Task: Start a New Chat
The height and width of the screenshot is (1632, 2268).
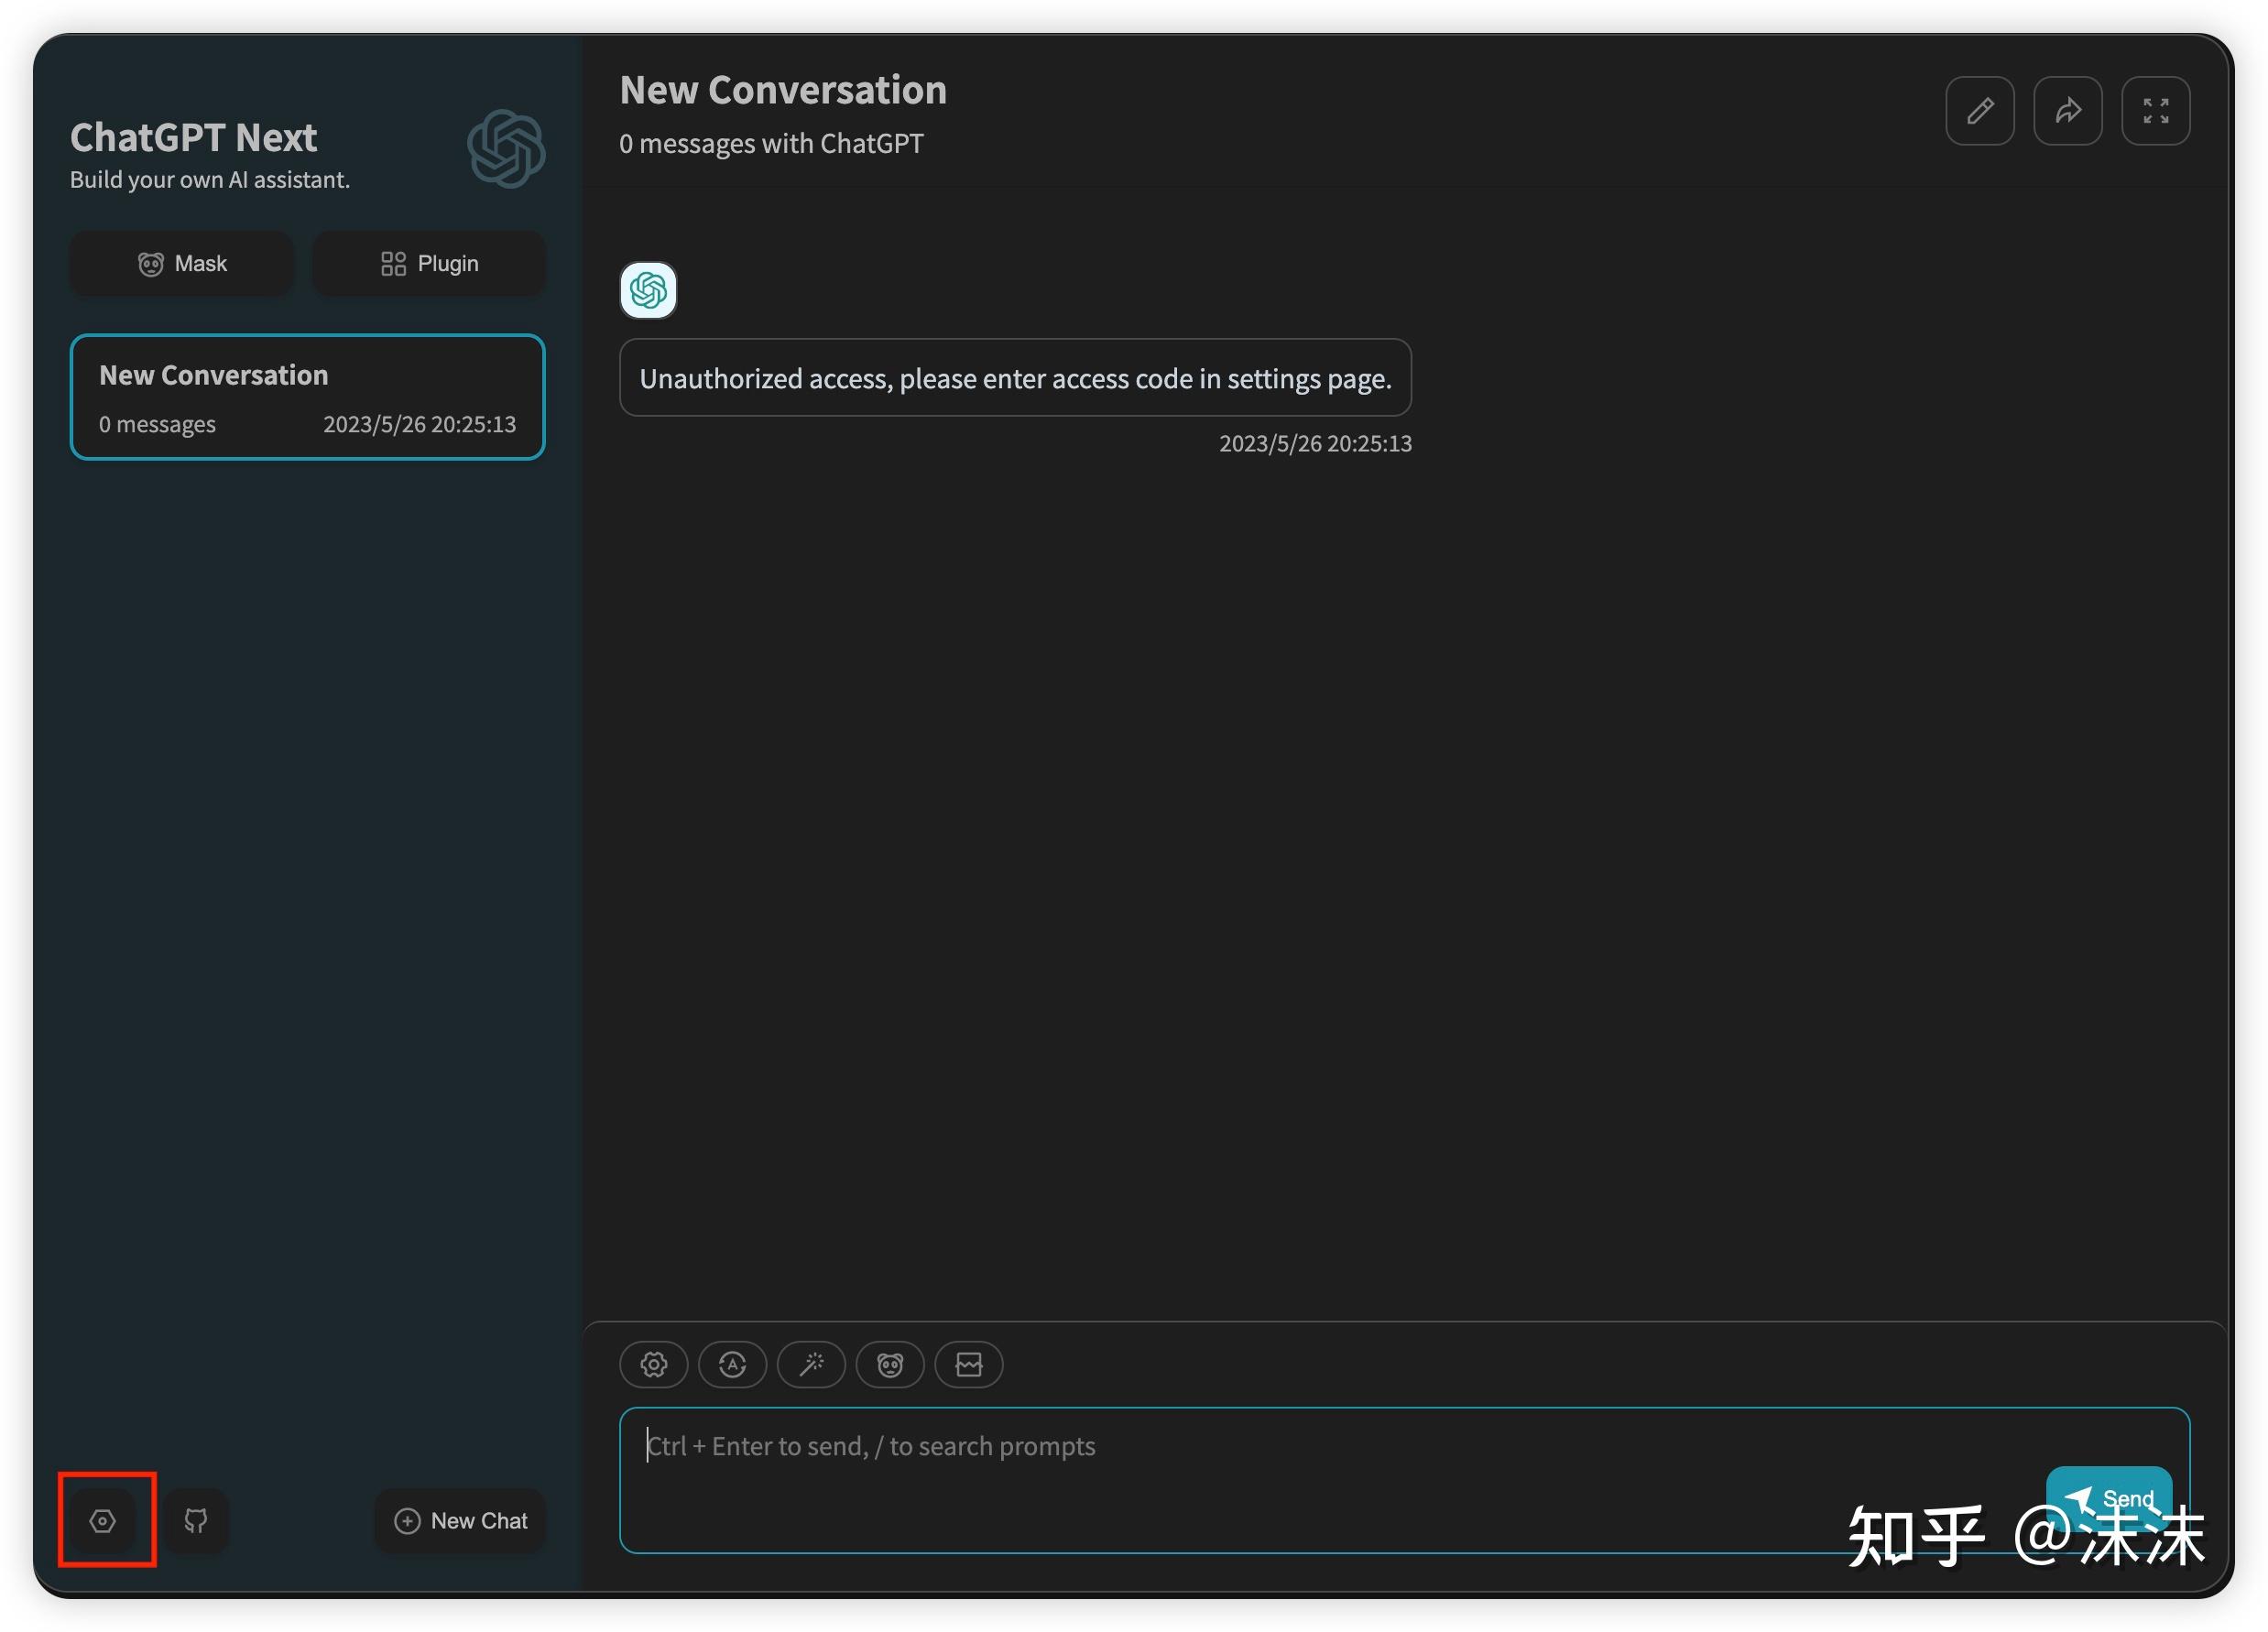Action: click(460, 1520)
